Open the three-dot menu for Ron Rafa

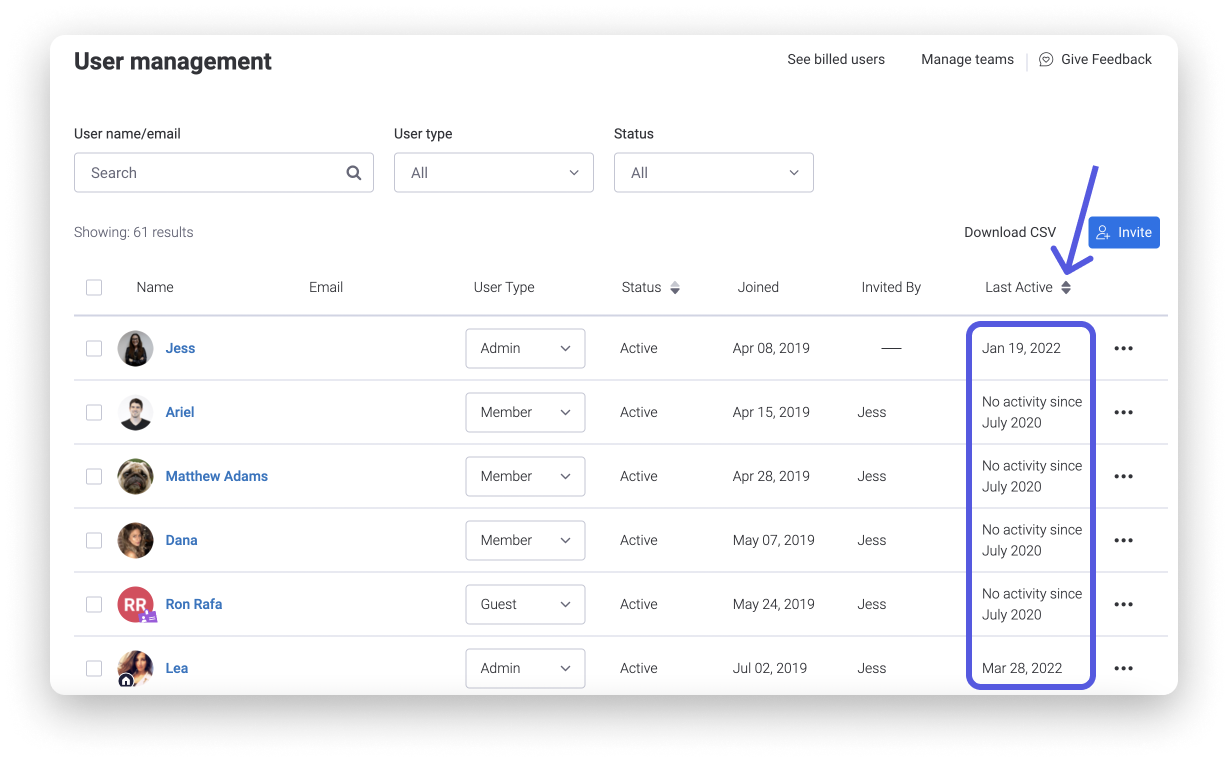[1123, 604]
